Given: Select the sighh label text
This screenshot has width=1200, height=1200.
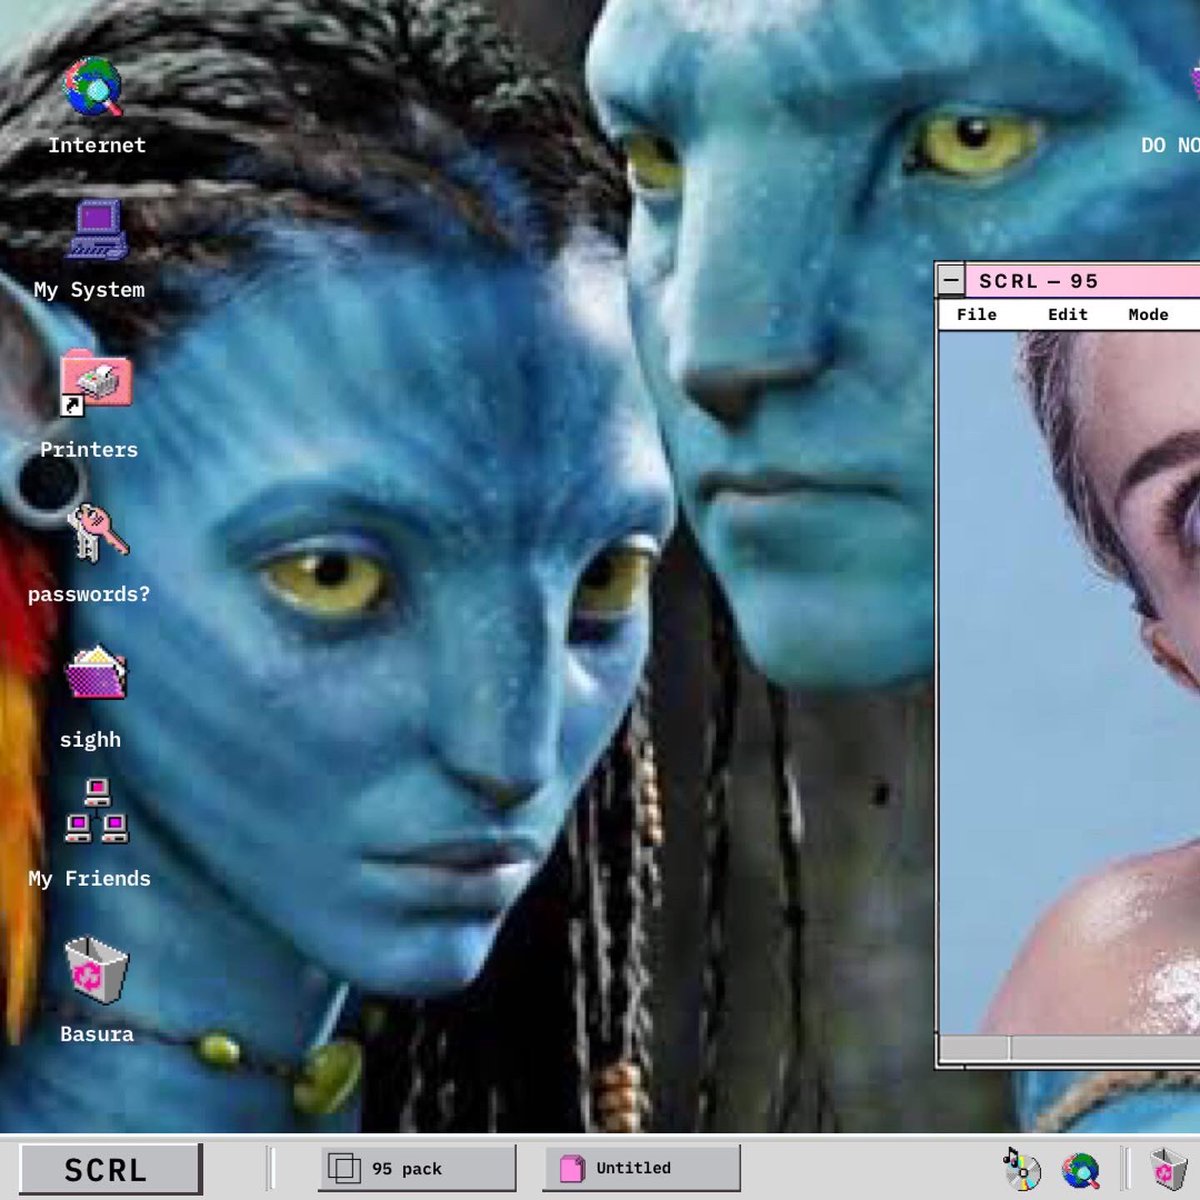Looking at the screenshot, I should [x=90, y=740].
